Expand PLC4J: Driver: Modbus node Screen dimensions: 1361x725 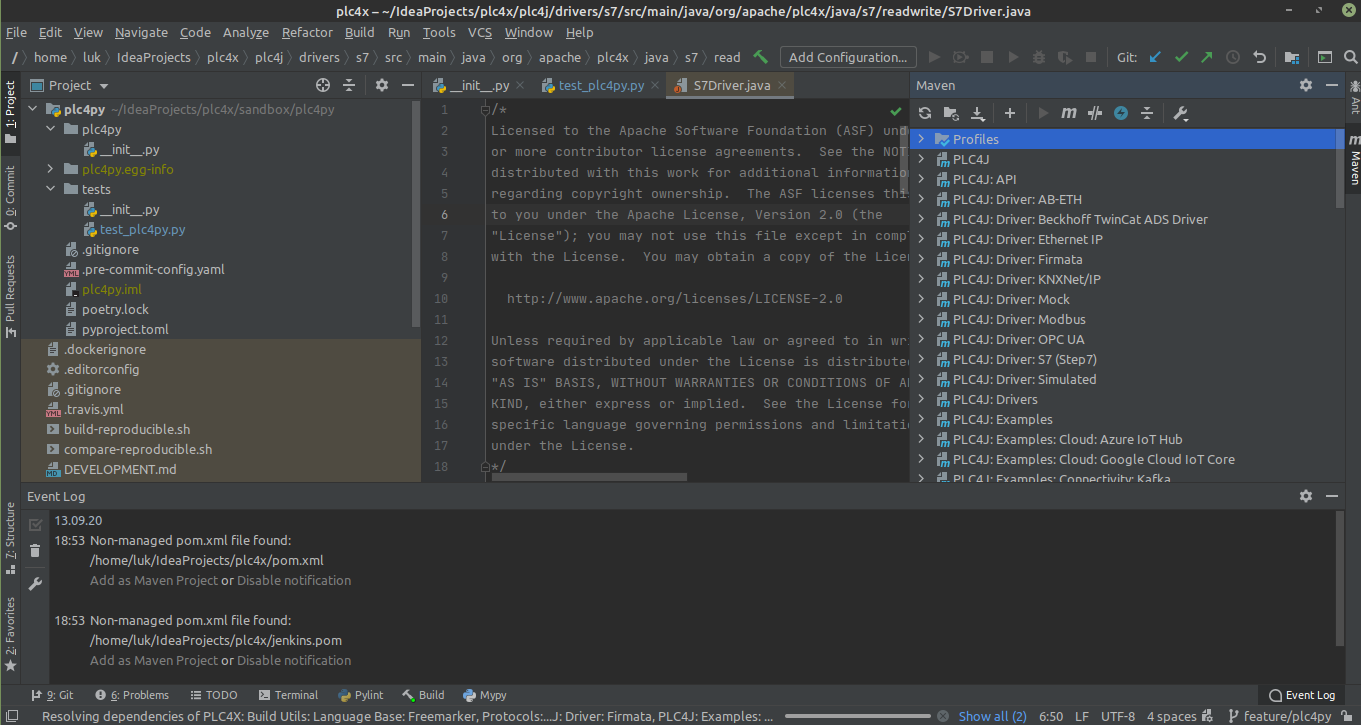[921, 319]
